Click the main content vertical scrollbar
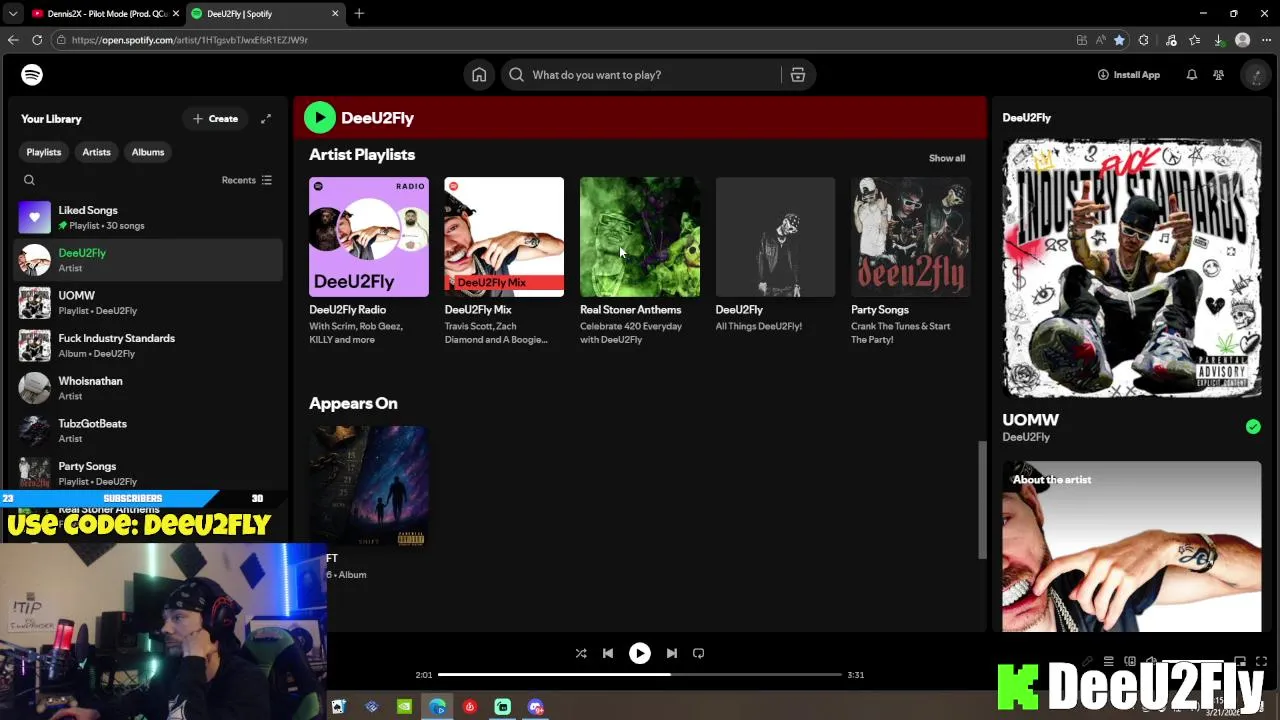Image resolution: width=1280 pixels, height=720 pixels. coord(982,500)
